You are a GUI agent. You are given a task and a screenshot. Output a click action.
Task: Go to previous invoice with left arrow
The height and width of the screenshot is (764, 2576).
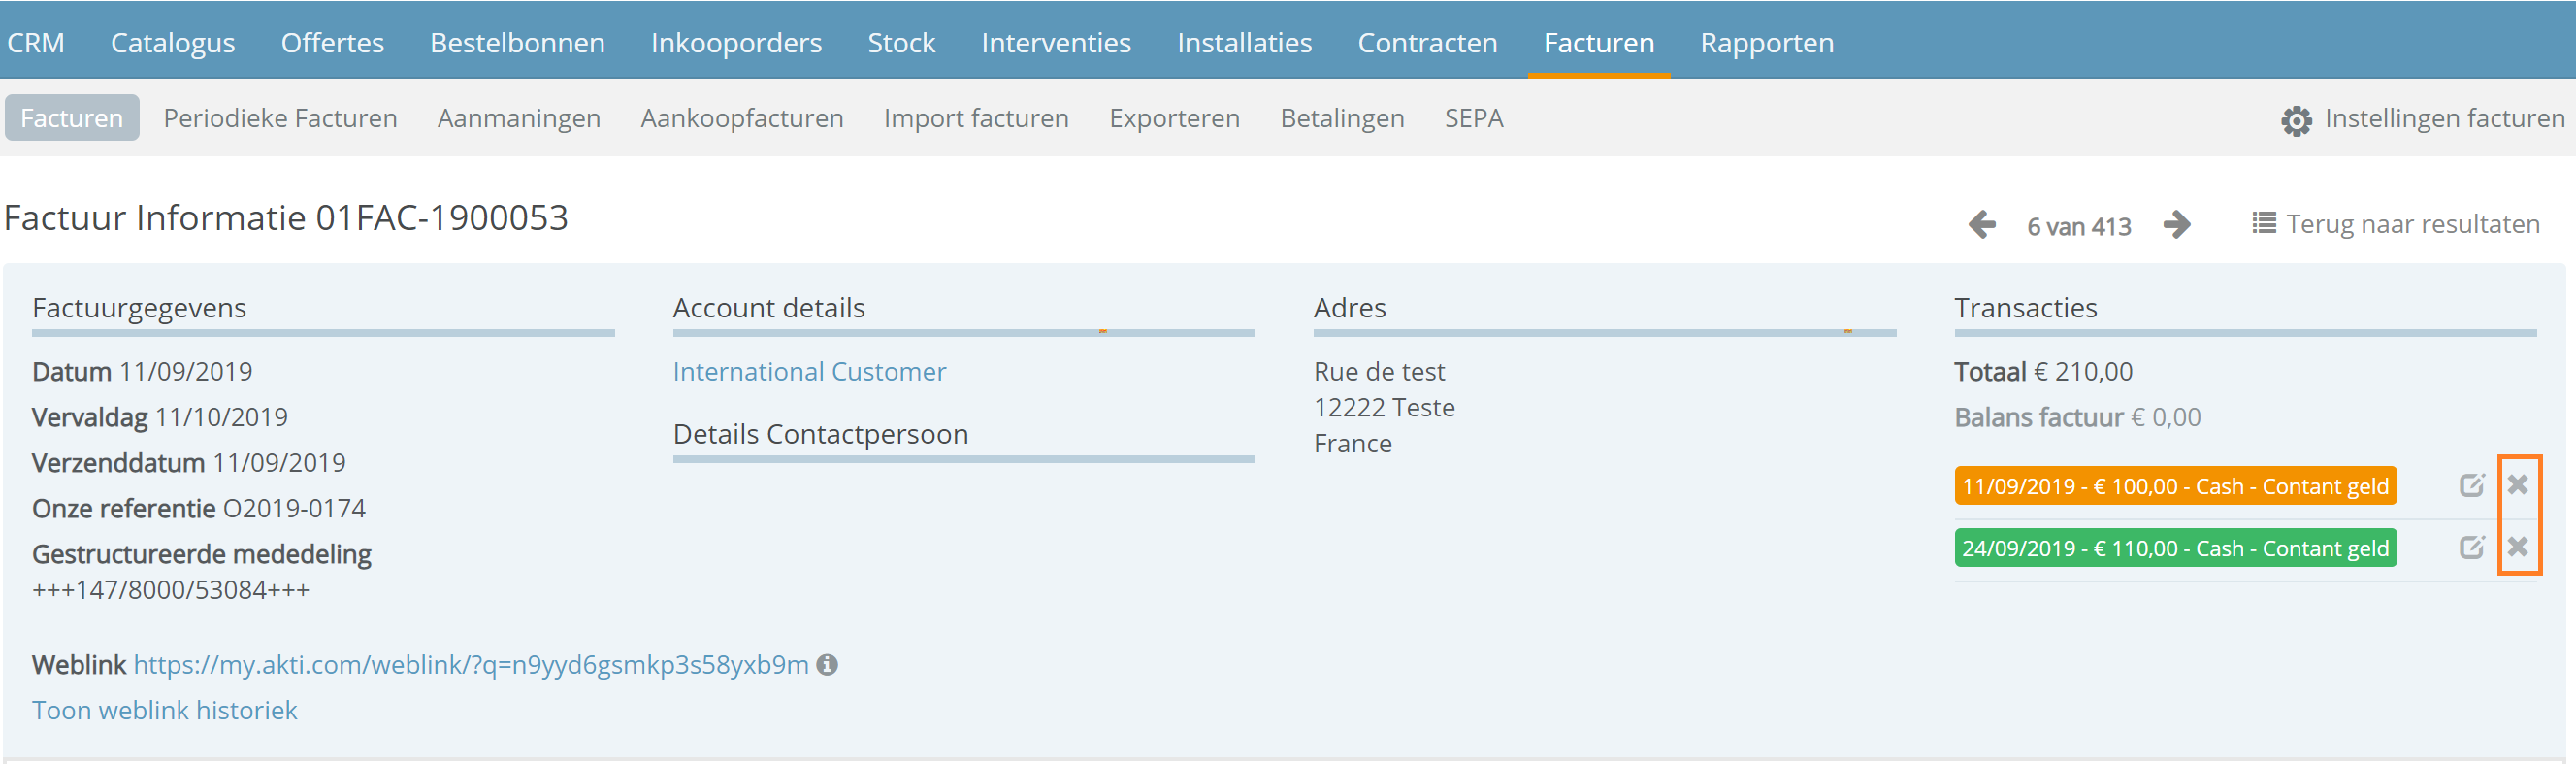[1981, 224]
